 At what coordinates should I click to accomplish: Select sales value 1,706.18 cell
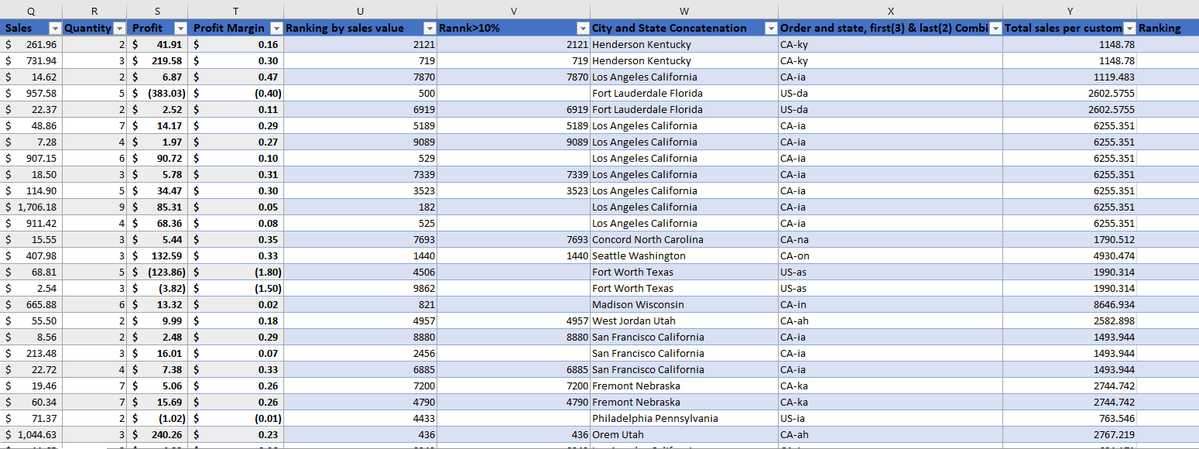[31, 207]
